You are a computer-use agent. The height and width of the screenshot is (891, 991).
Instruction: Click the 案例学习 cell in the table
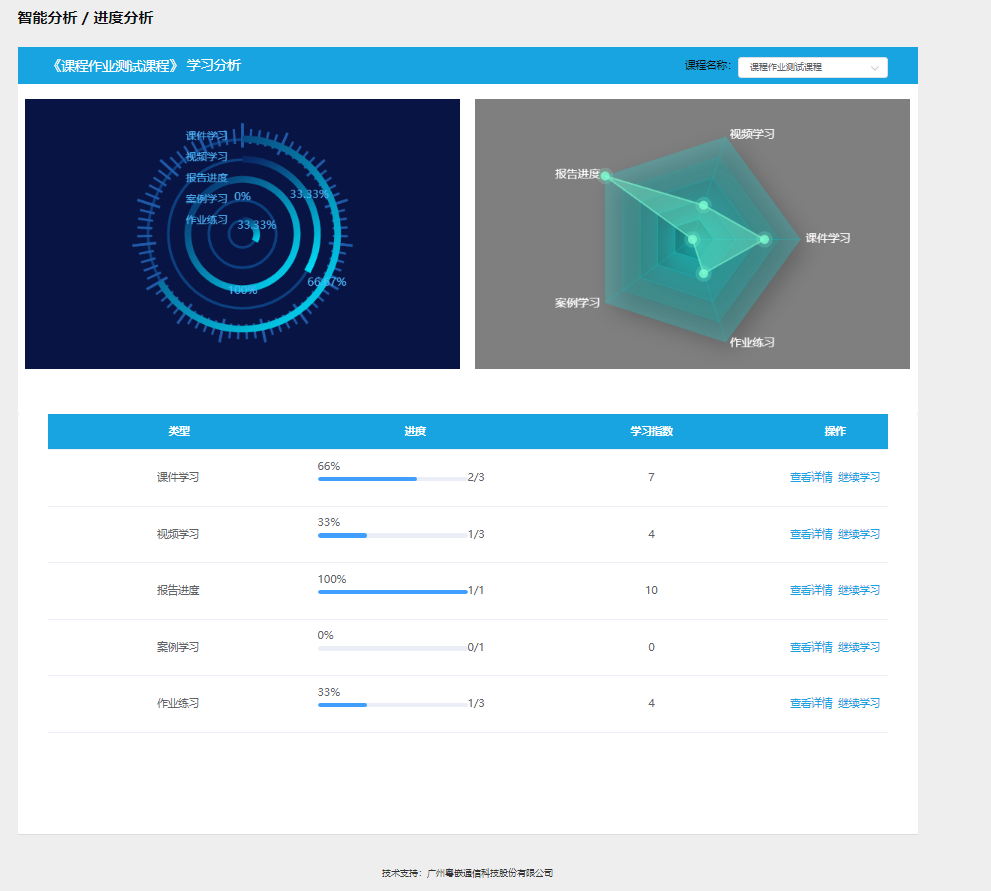click(x=178, y=647)
